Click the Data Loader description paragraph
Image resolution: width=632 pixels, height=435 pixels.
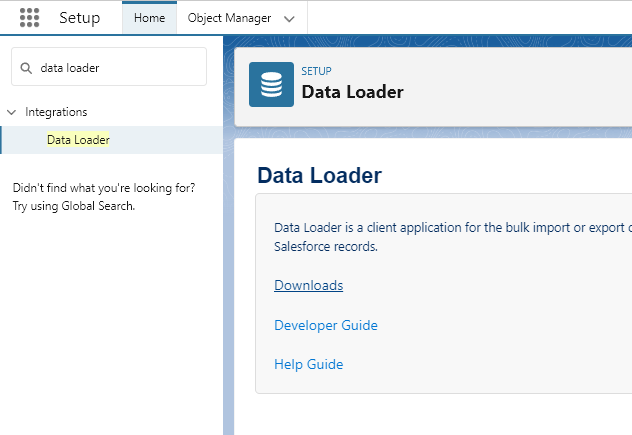pyautogui.click(x=453, y=237)
